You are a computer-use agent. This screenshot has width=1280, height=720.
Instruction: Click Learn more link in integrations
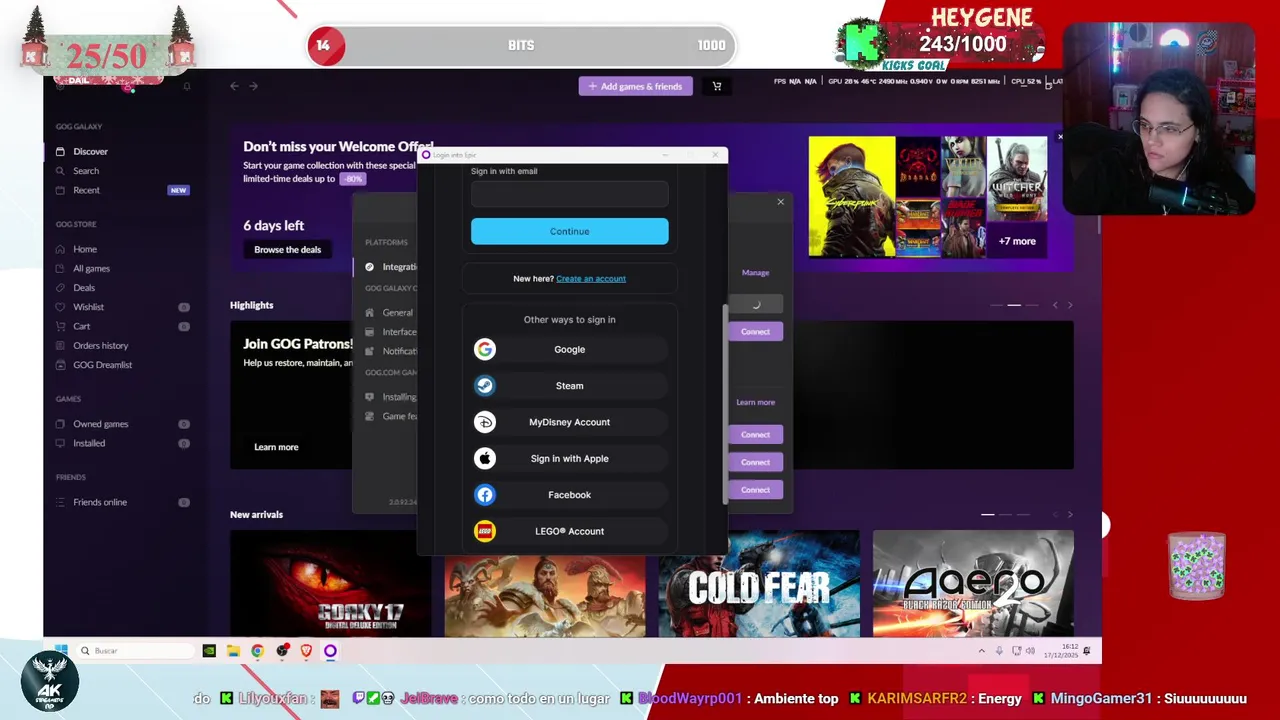click(x=755, y=402)
